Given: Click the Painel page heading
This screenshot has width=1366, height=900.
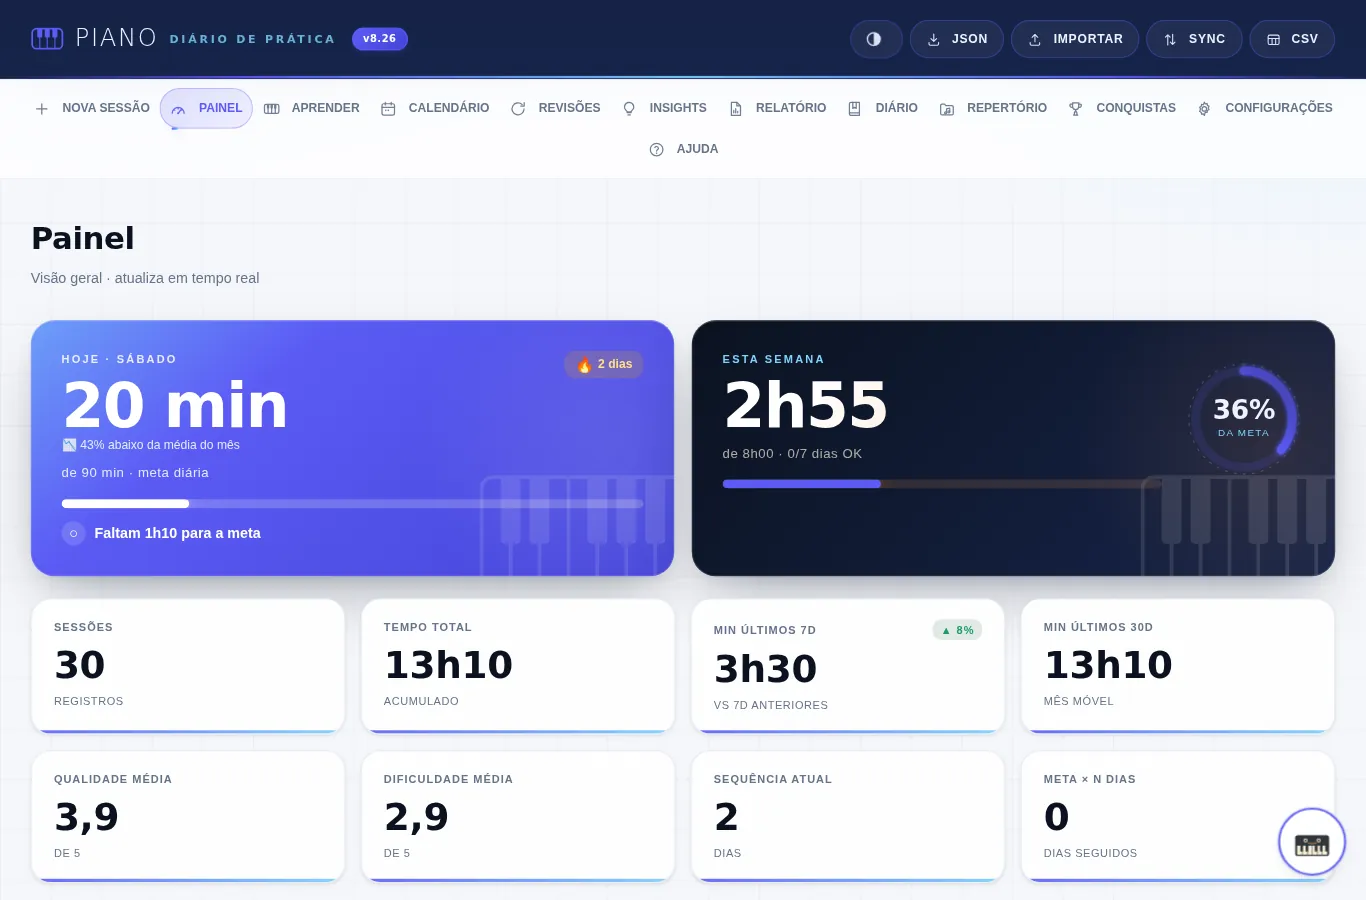Looking at the screenshot, I should click(83, 238).
